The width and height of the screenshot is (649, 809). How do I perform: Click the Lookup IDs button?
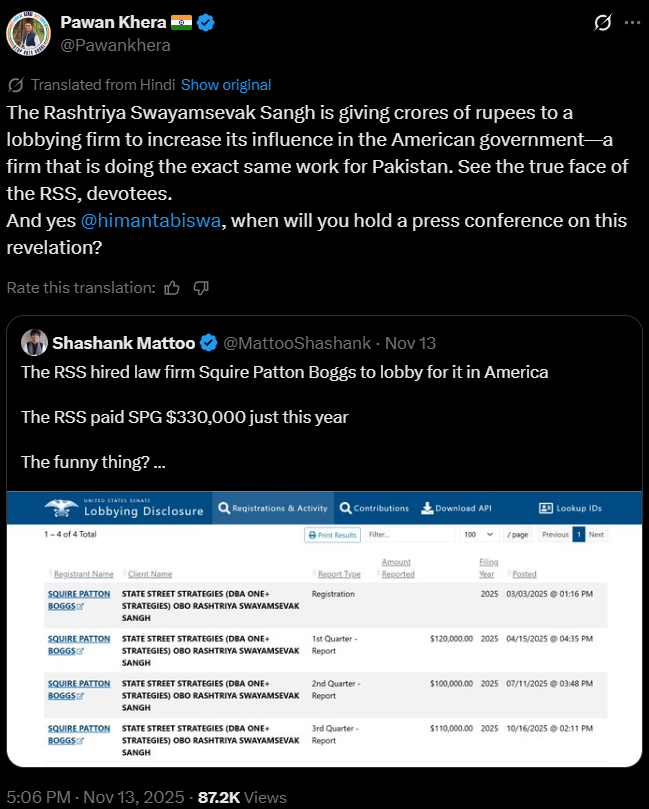568,508
